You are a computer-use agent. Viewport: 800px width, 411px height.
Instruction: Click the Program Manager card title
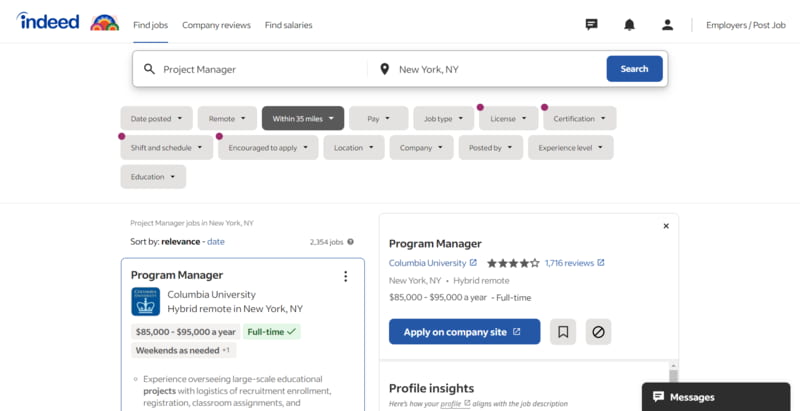point(177,275)
